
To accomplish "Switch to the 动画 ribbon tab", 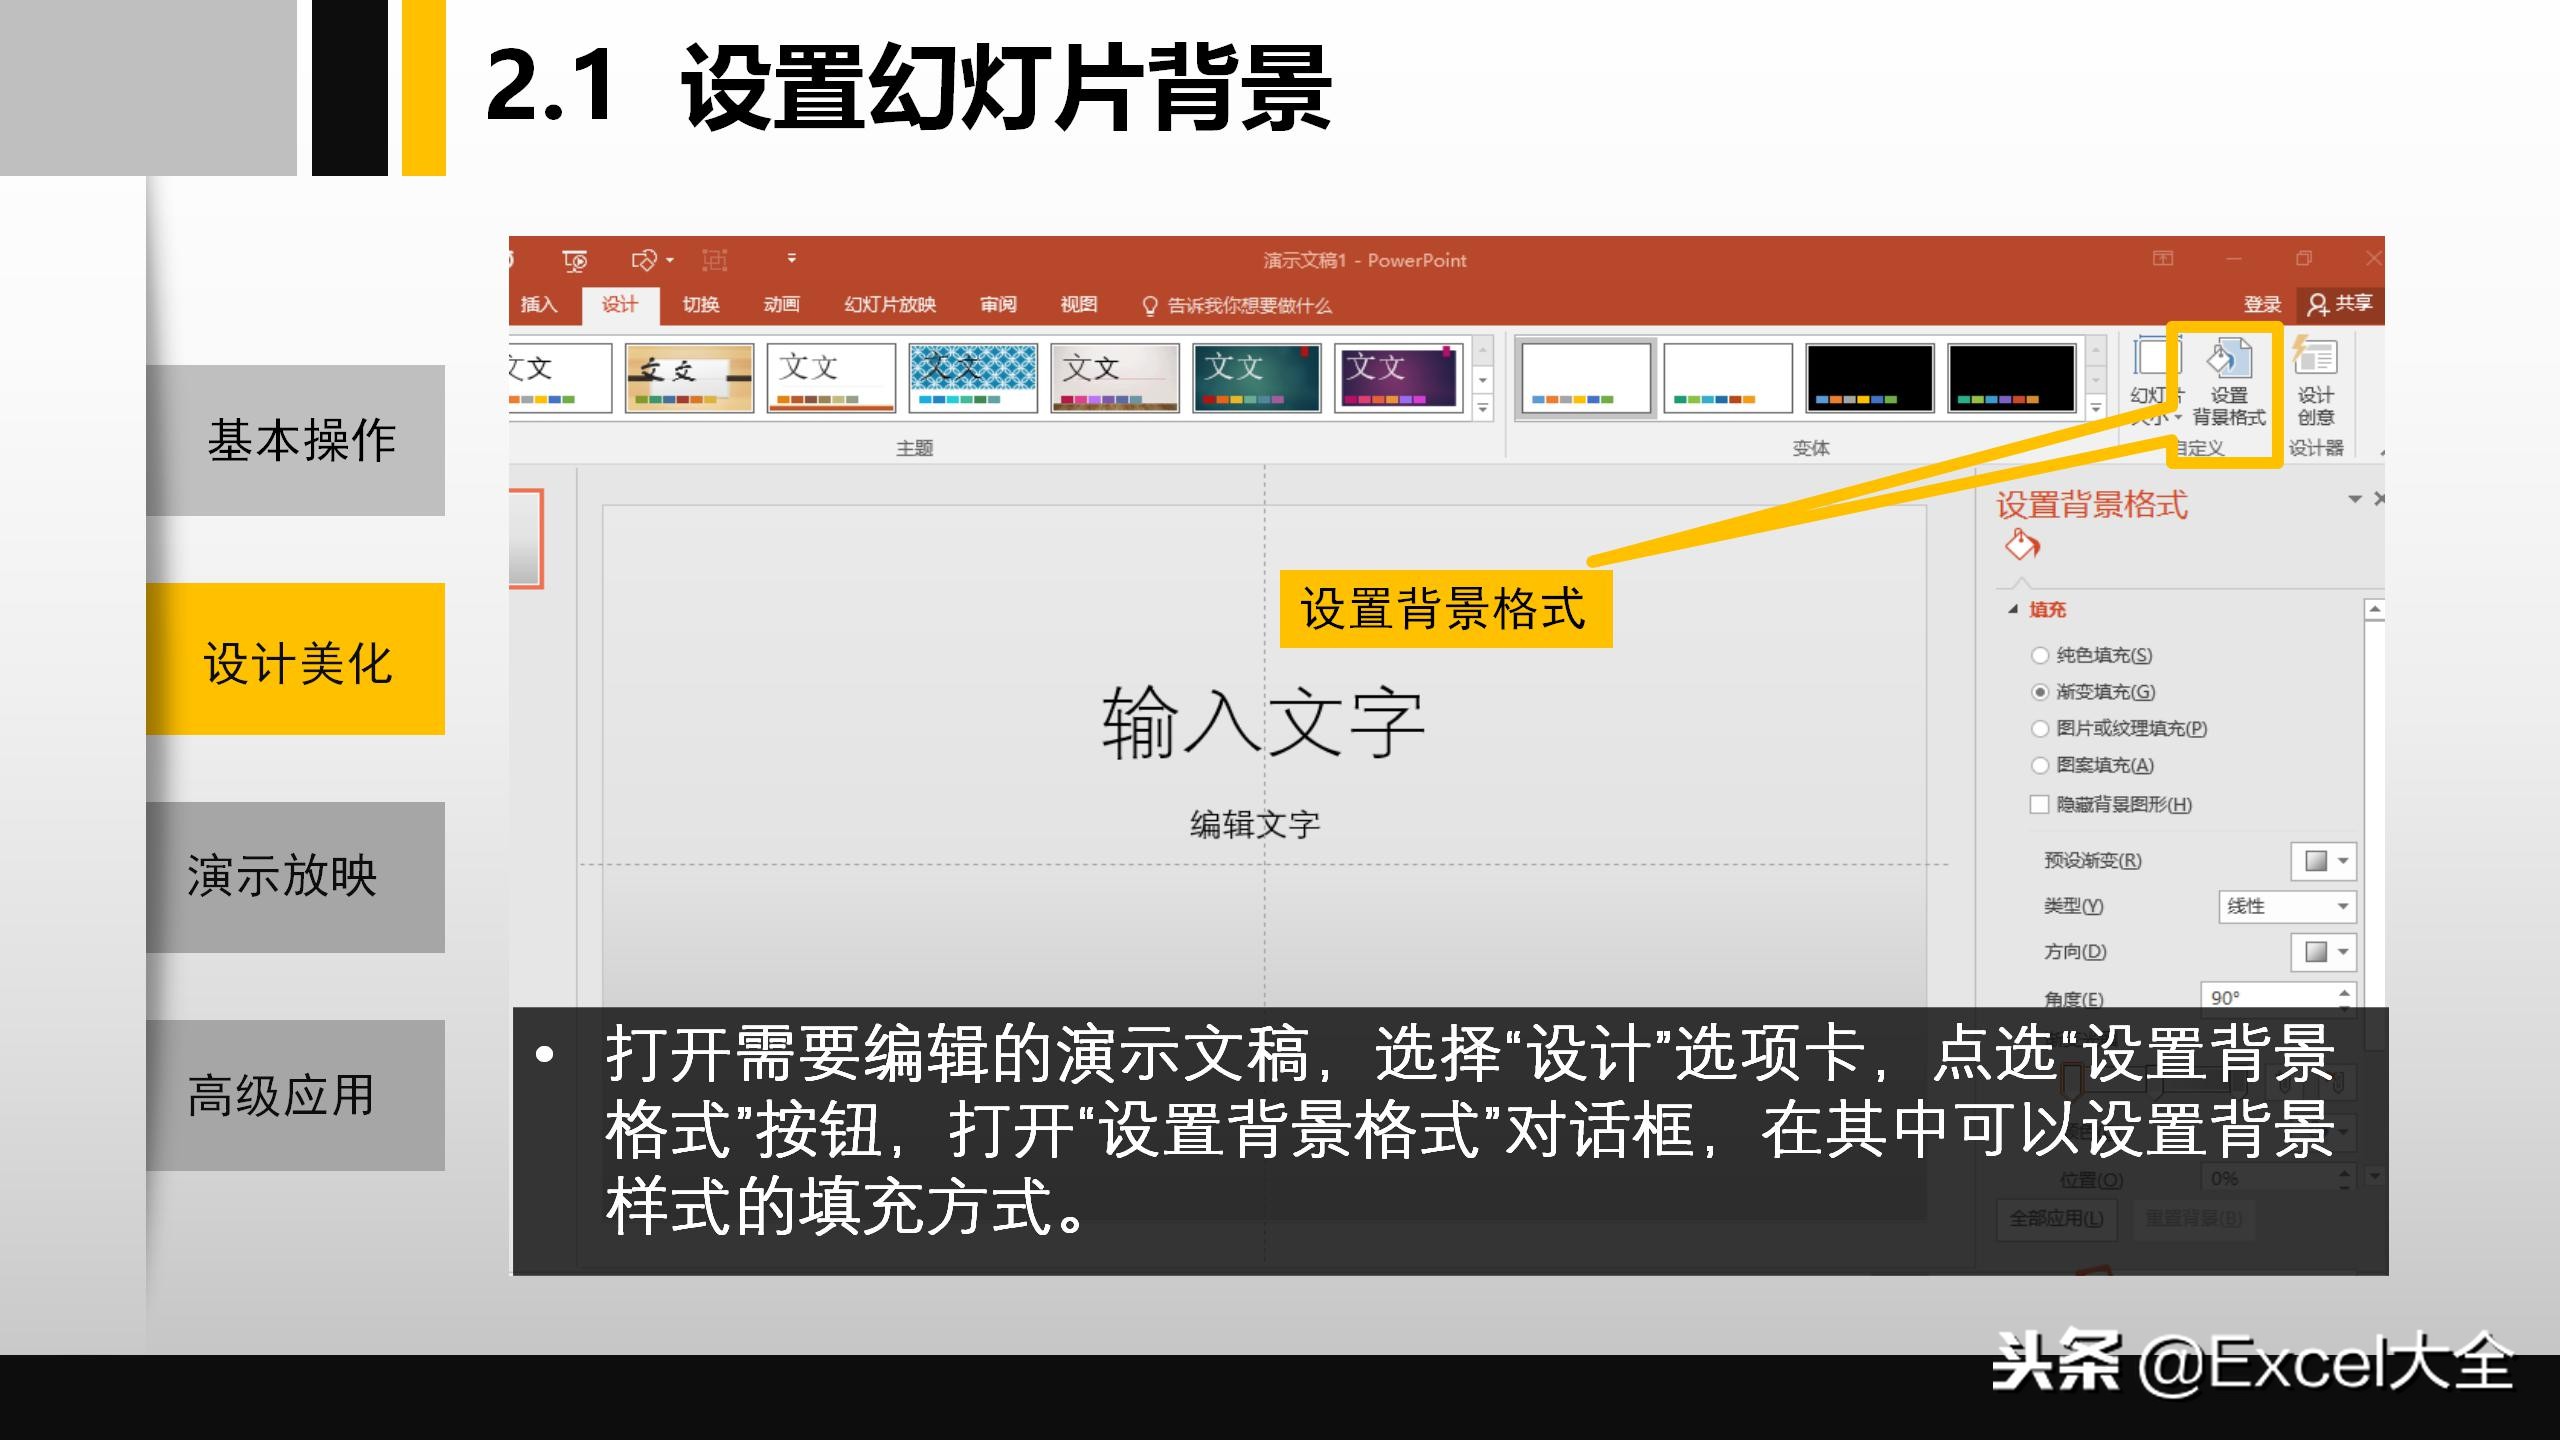I will [x=783, y=304].
